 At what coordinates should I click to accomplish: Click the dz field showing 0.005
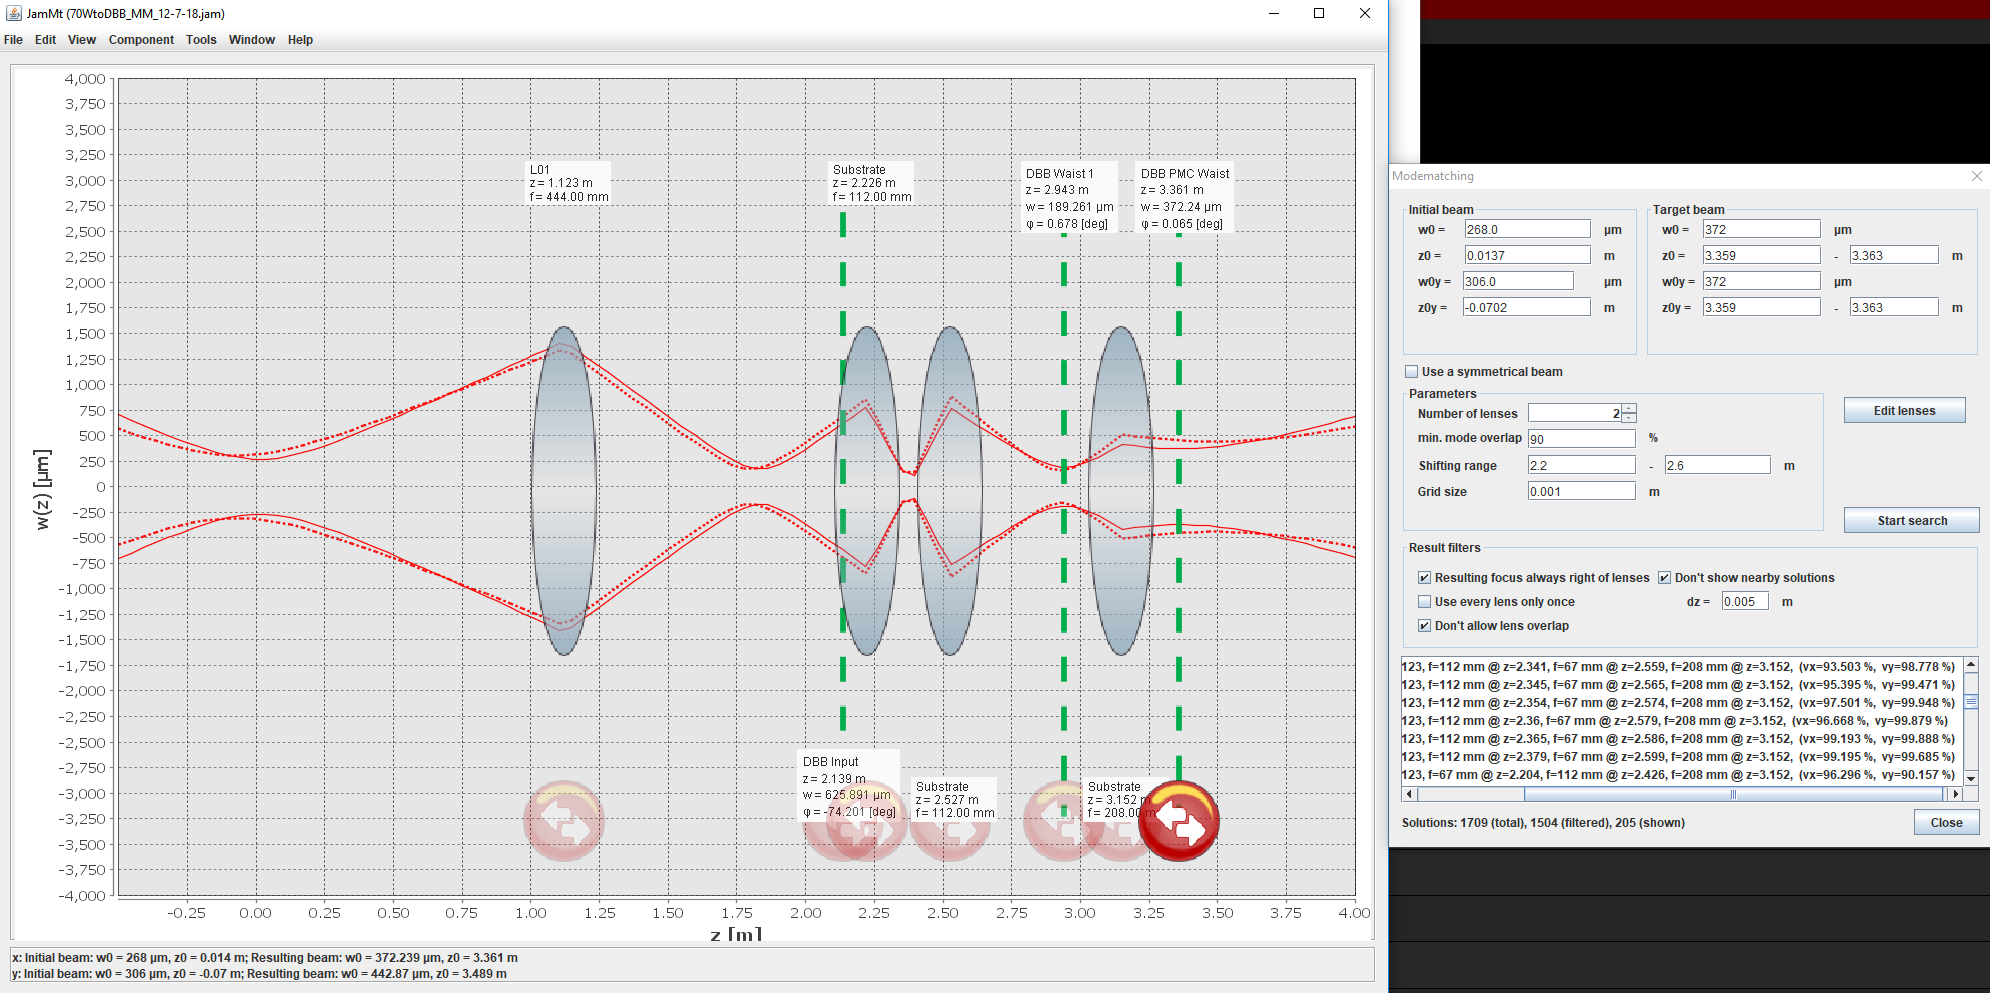click(x=1745, y=602)
